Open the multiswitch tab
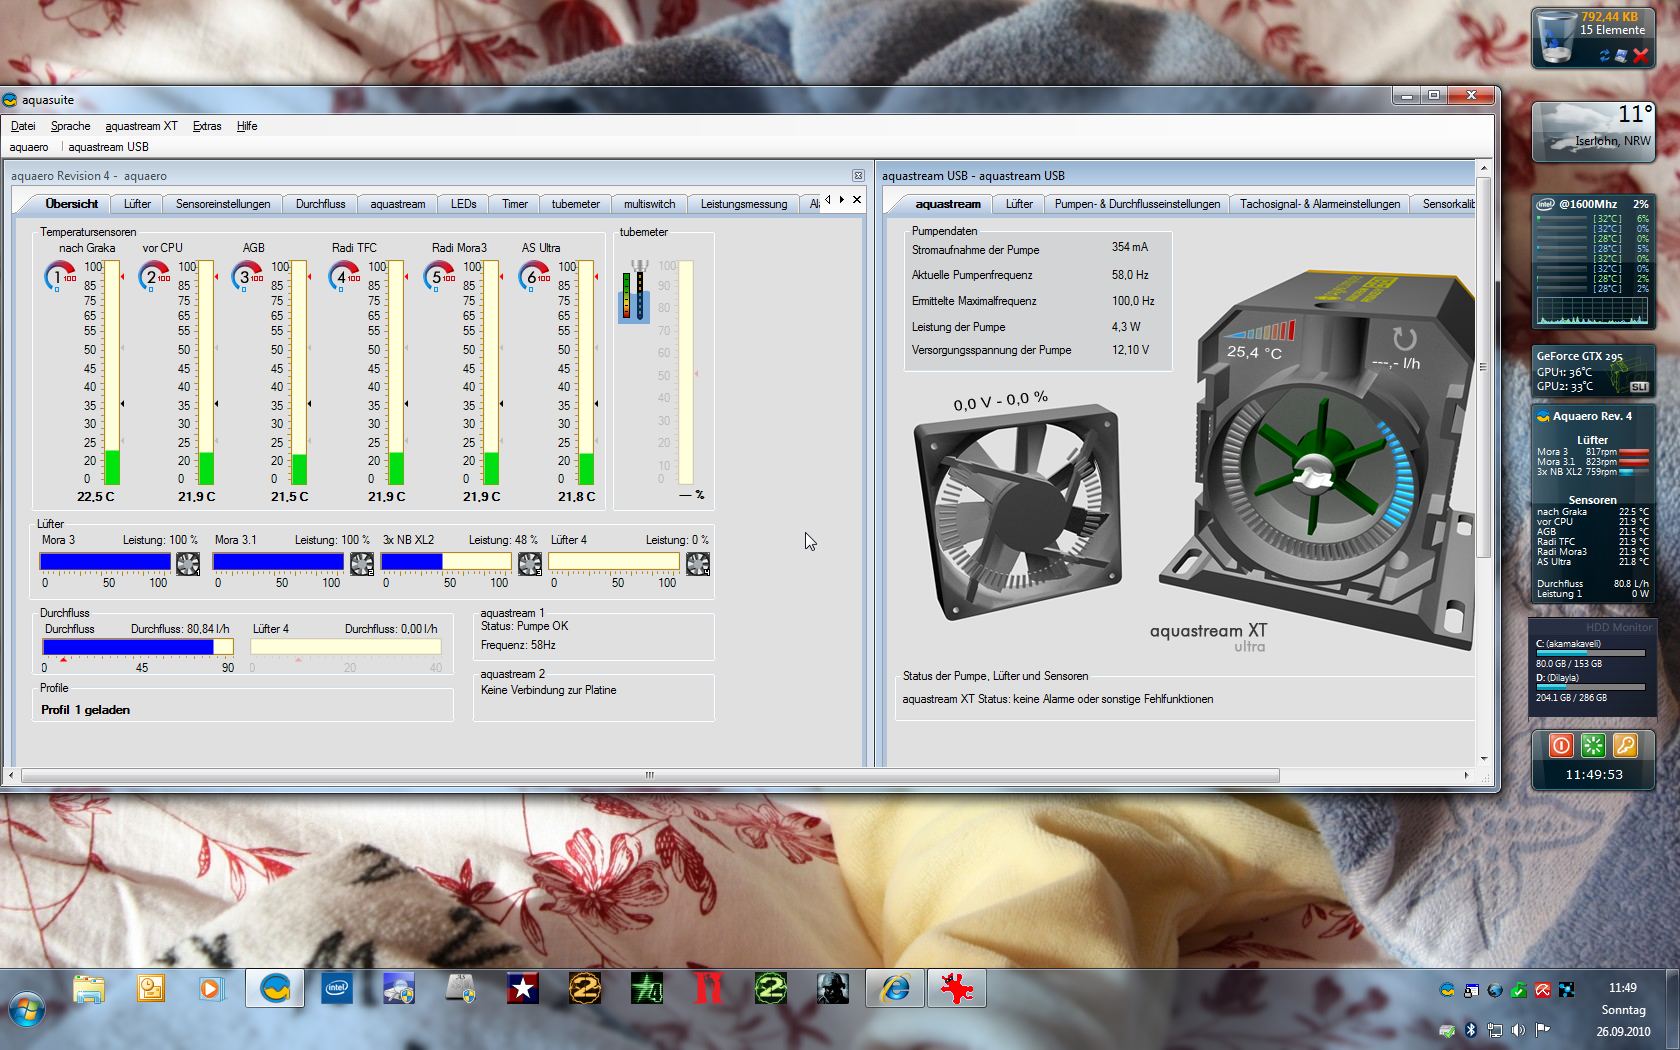Viewport: 1680px width, 1050px height. tap(649, 204)
